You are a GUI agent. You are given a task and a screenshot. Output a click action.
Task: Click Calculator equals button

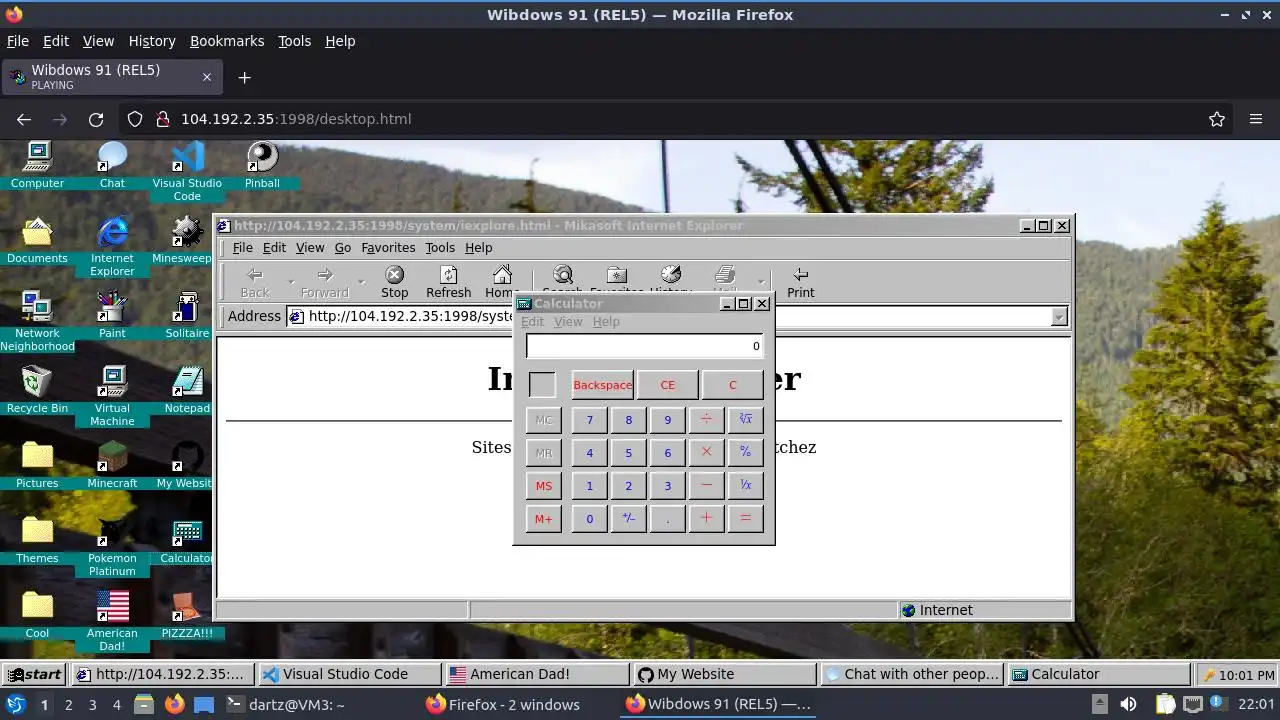pos(745,519)
